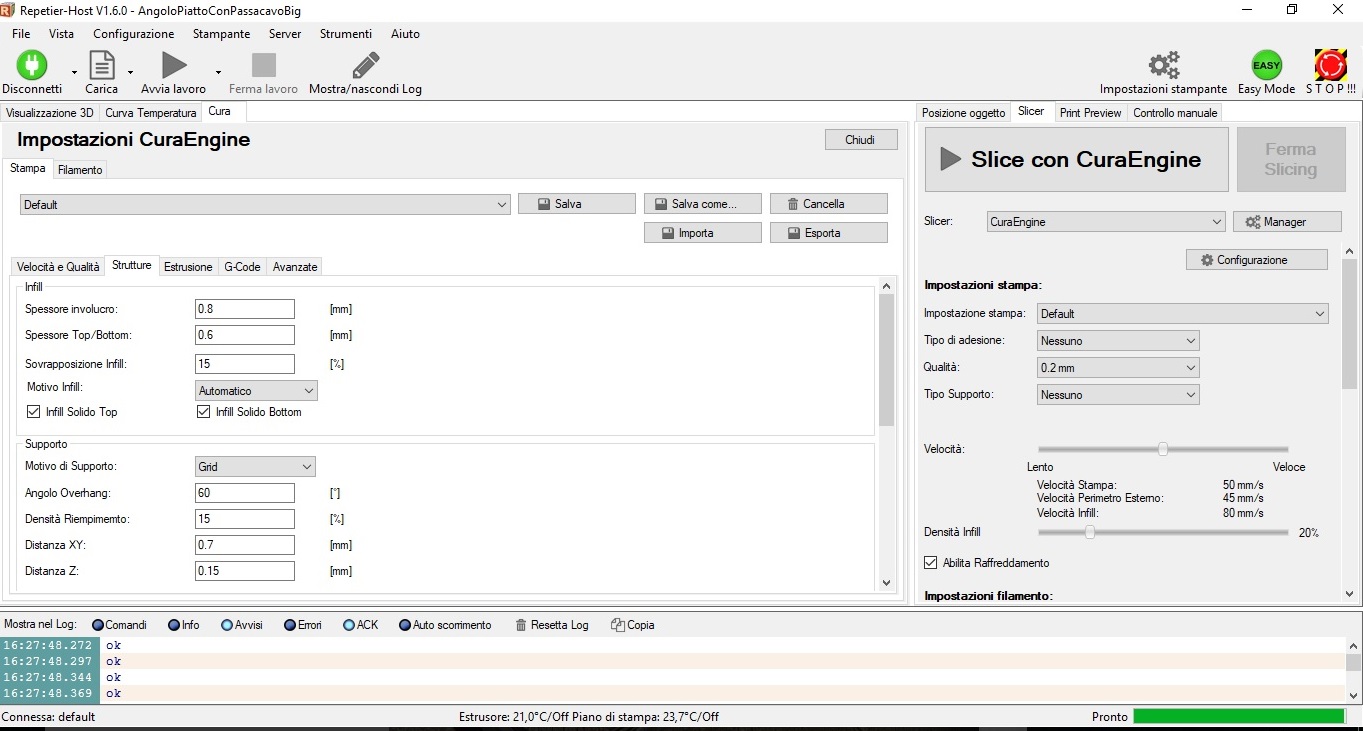
Task: Open Motivo Infill Automatico dropdown
Action: (256, 391)
